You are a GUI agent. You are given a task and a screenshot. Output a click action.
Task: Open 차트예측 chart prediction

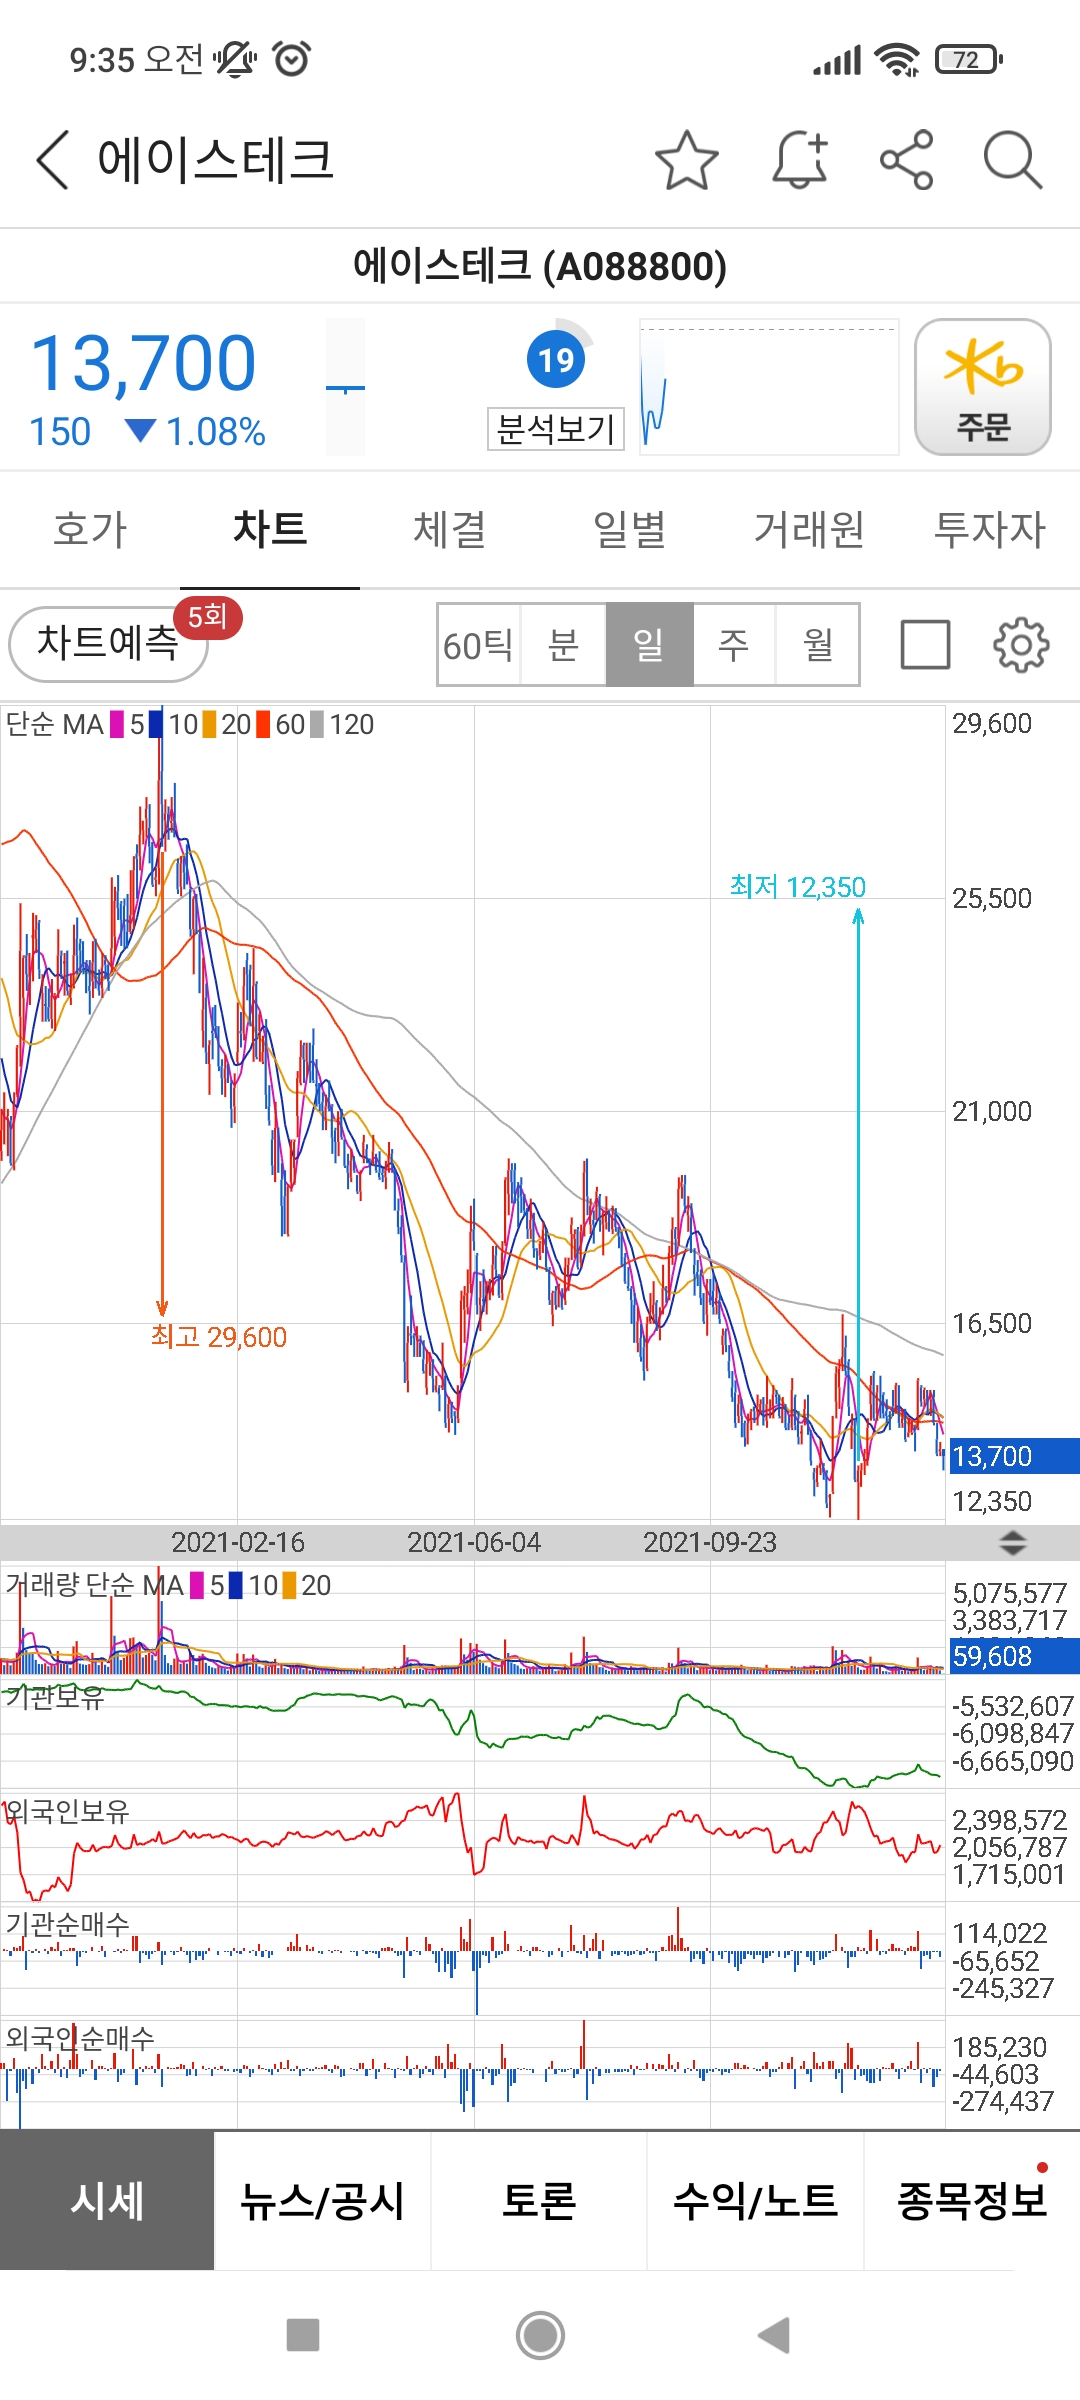tap(108, 644)
